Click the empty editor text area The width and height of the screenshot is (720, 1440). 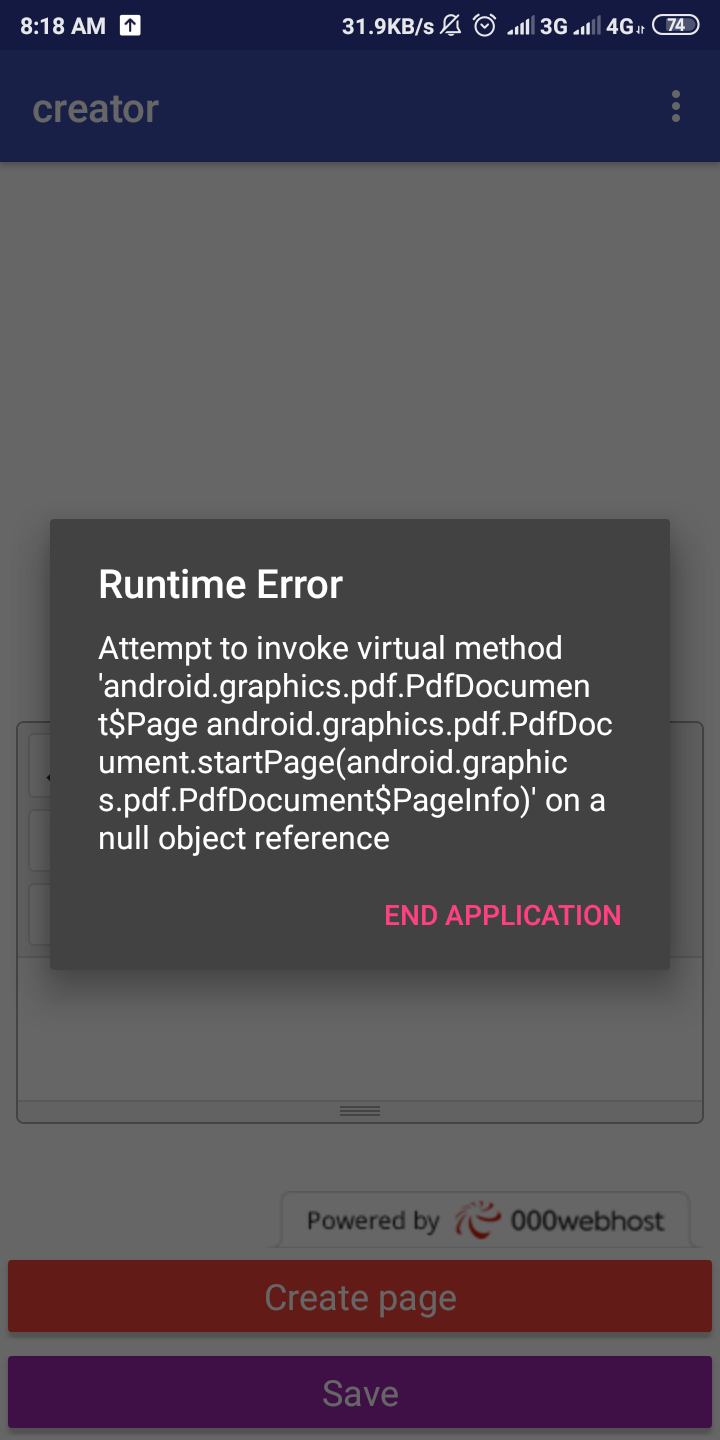(360, 1029)
